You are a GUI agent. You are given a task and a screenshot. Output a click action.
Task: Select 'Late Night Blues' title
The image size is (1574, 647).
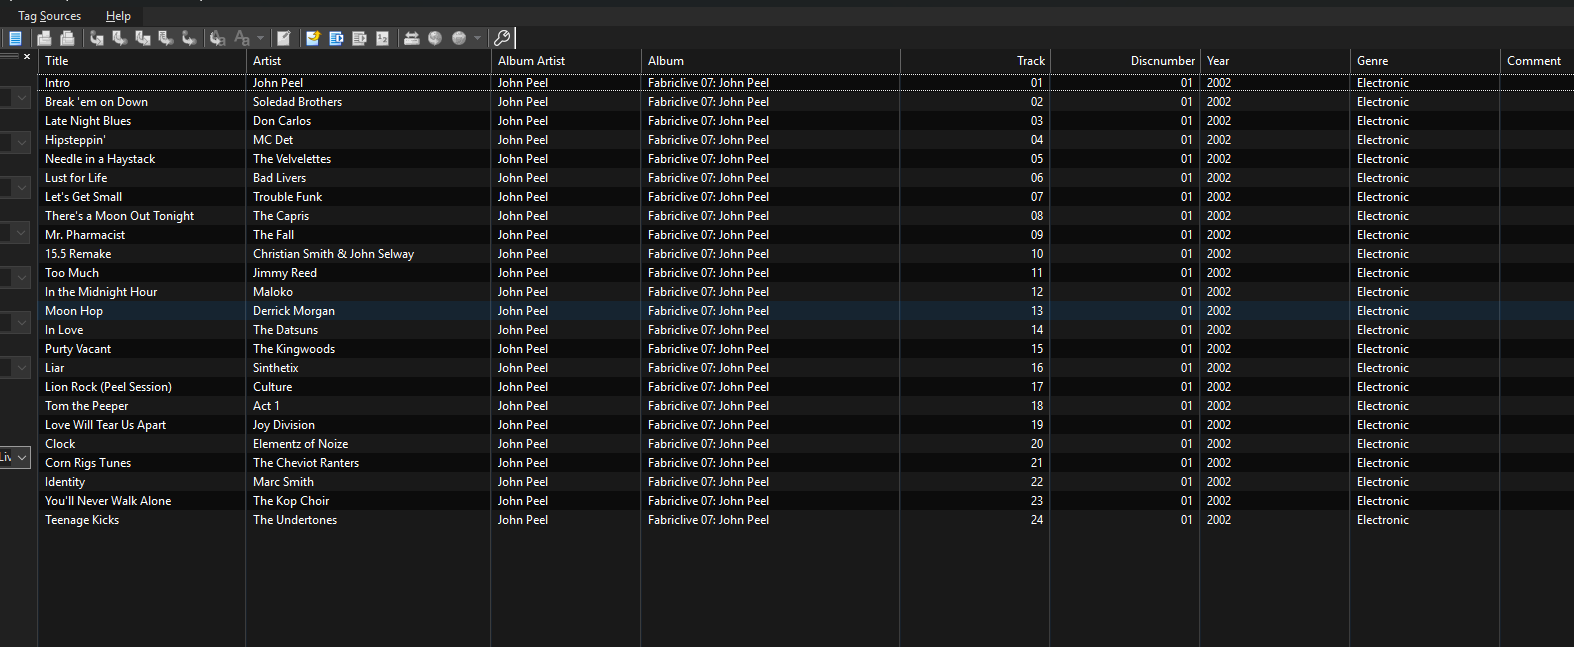(88, 121)
